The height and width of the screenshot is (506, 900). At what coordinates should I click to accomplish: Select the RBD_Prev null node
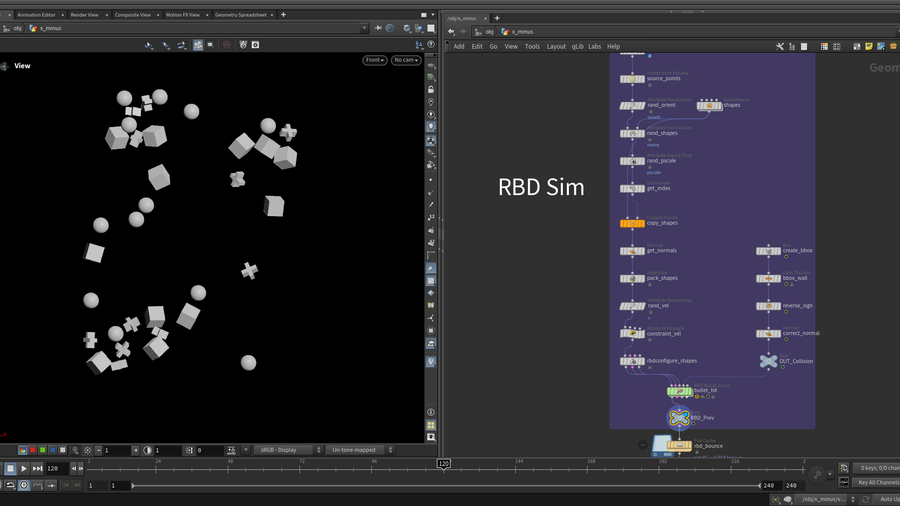(x=678, y=417)
